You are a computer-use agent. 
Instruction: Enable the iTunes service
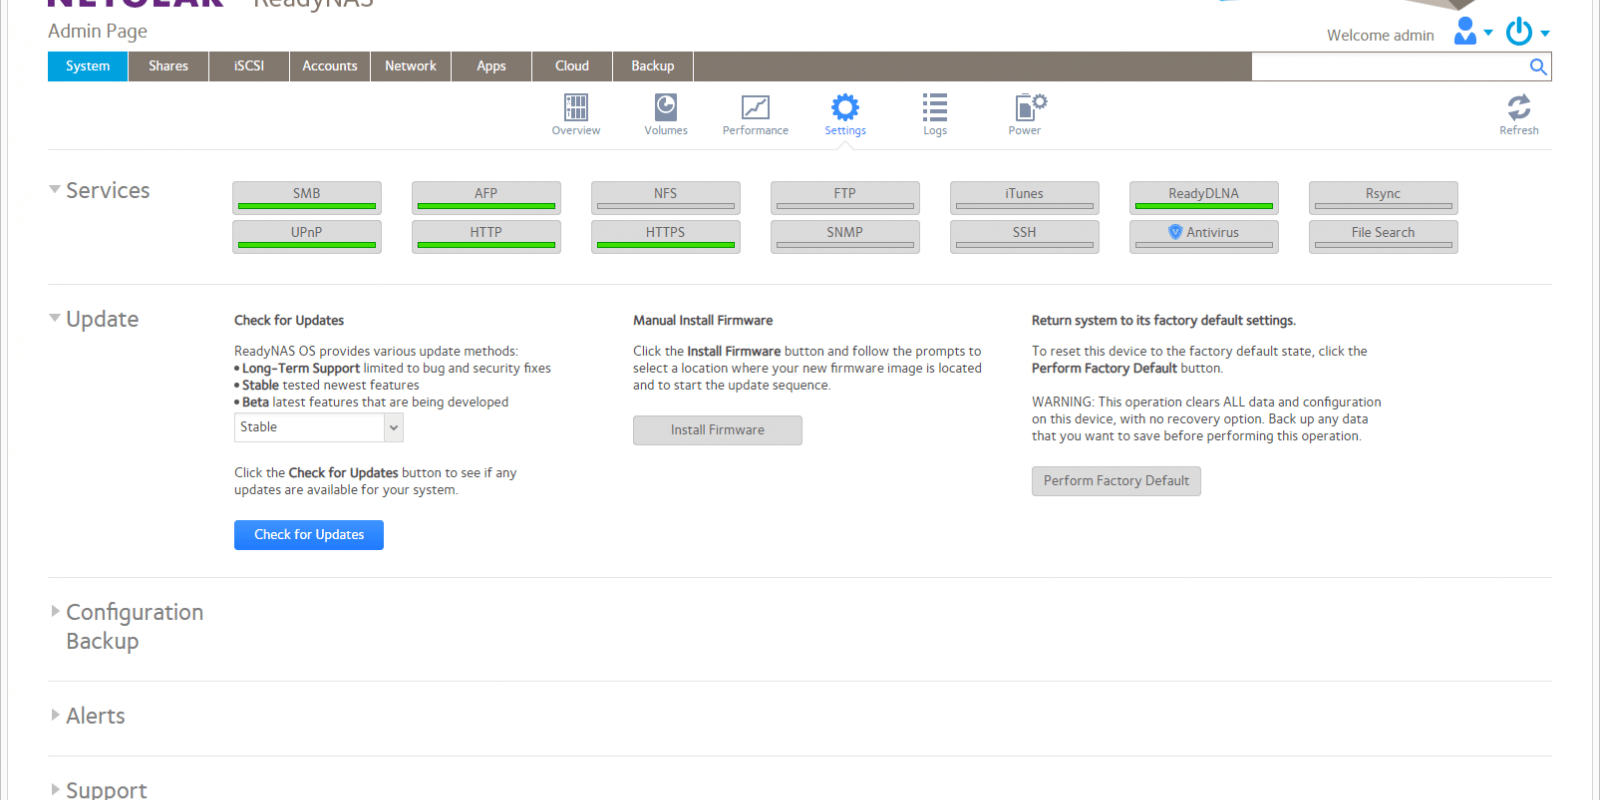[1024, 198]
